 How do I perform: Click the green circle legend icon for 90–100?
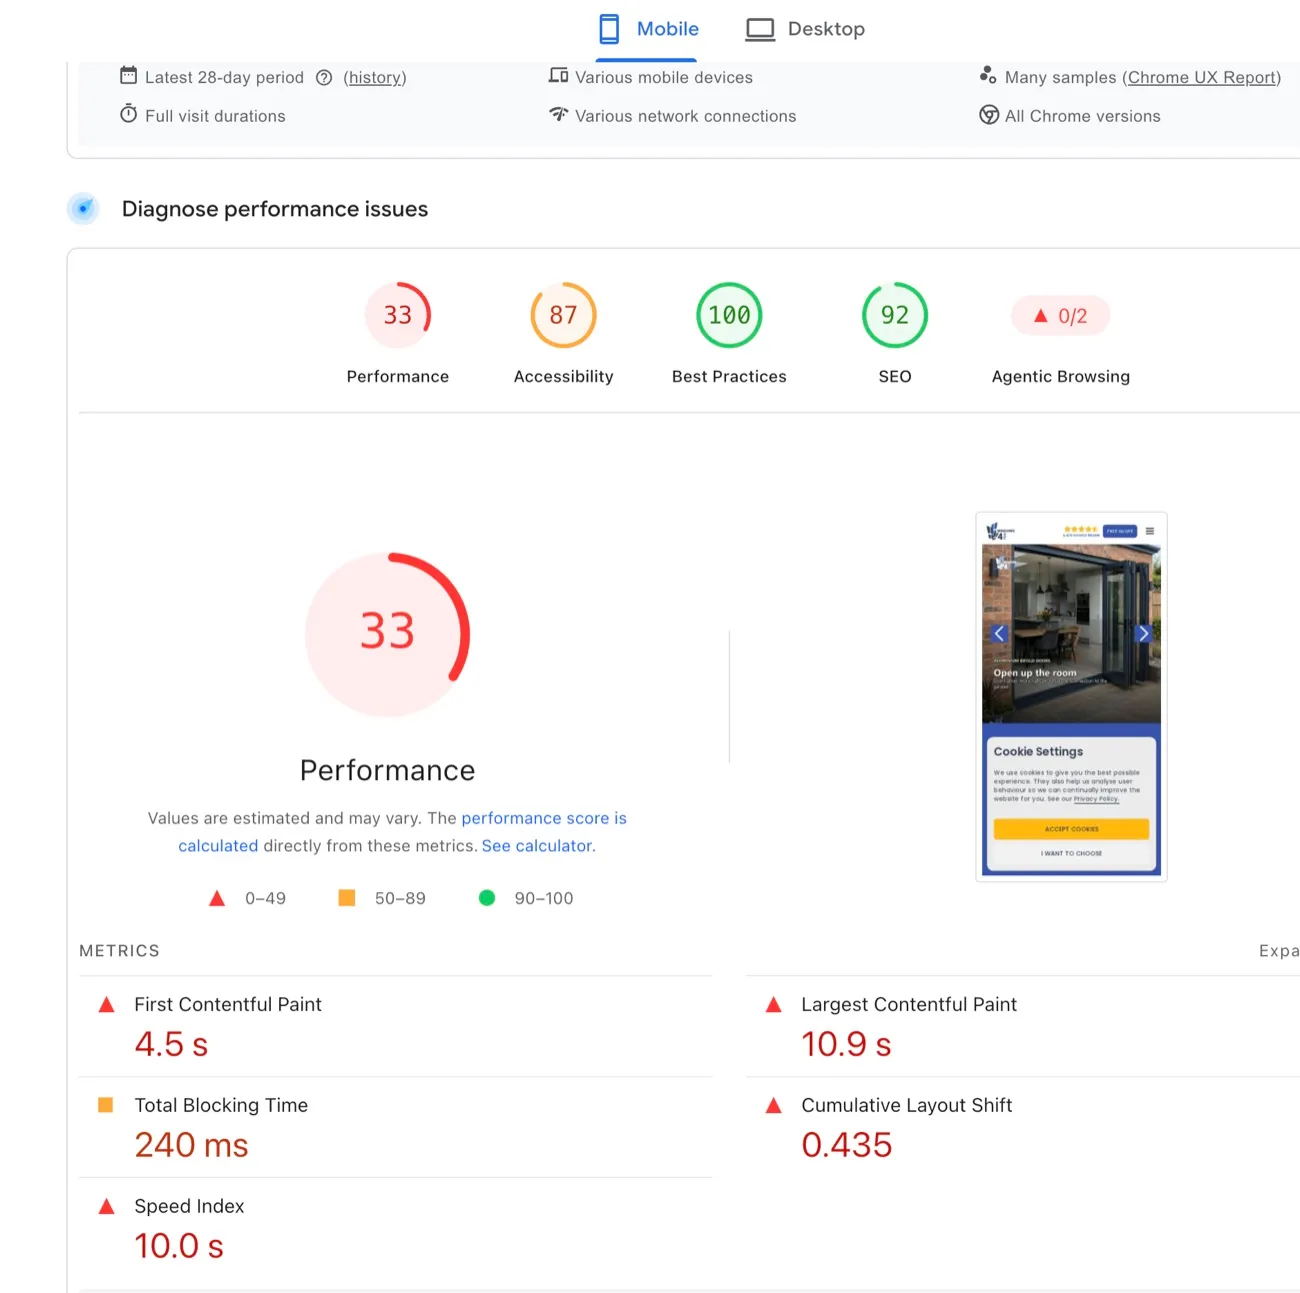pos(487,898)
